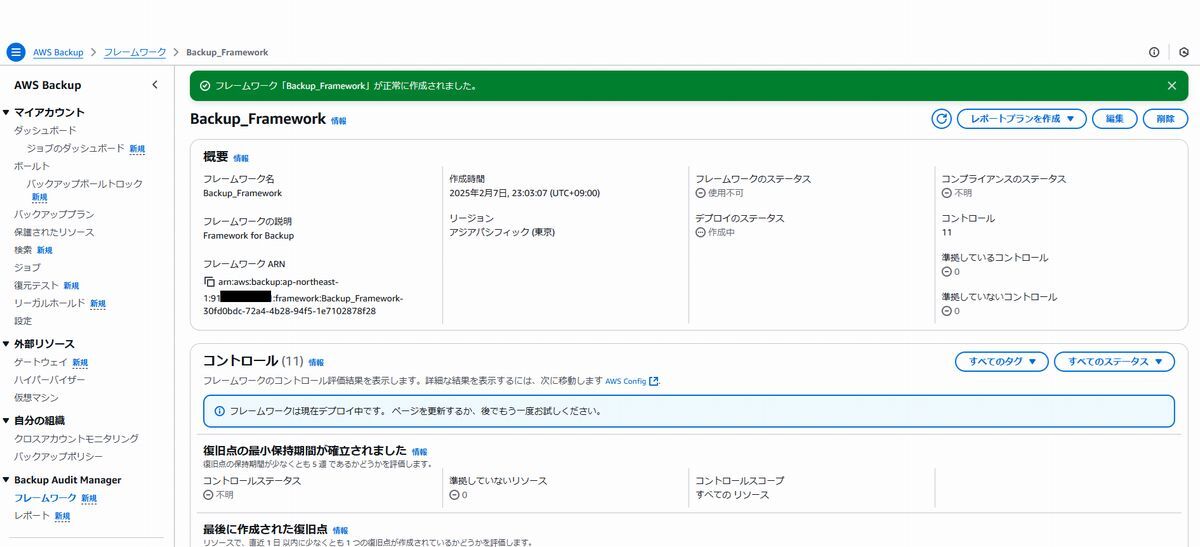This screenshot has height=547, width=1200.
Task: Click the 編集 button
Action: coord(1114,119)
